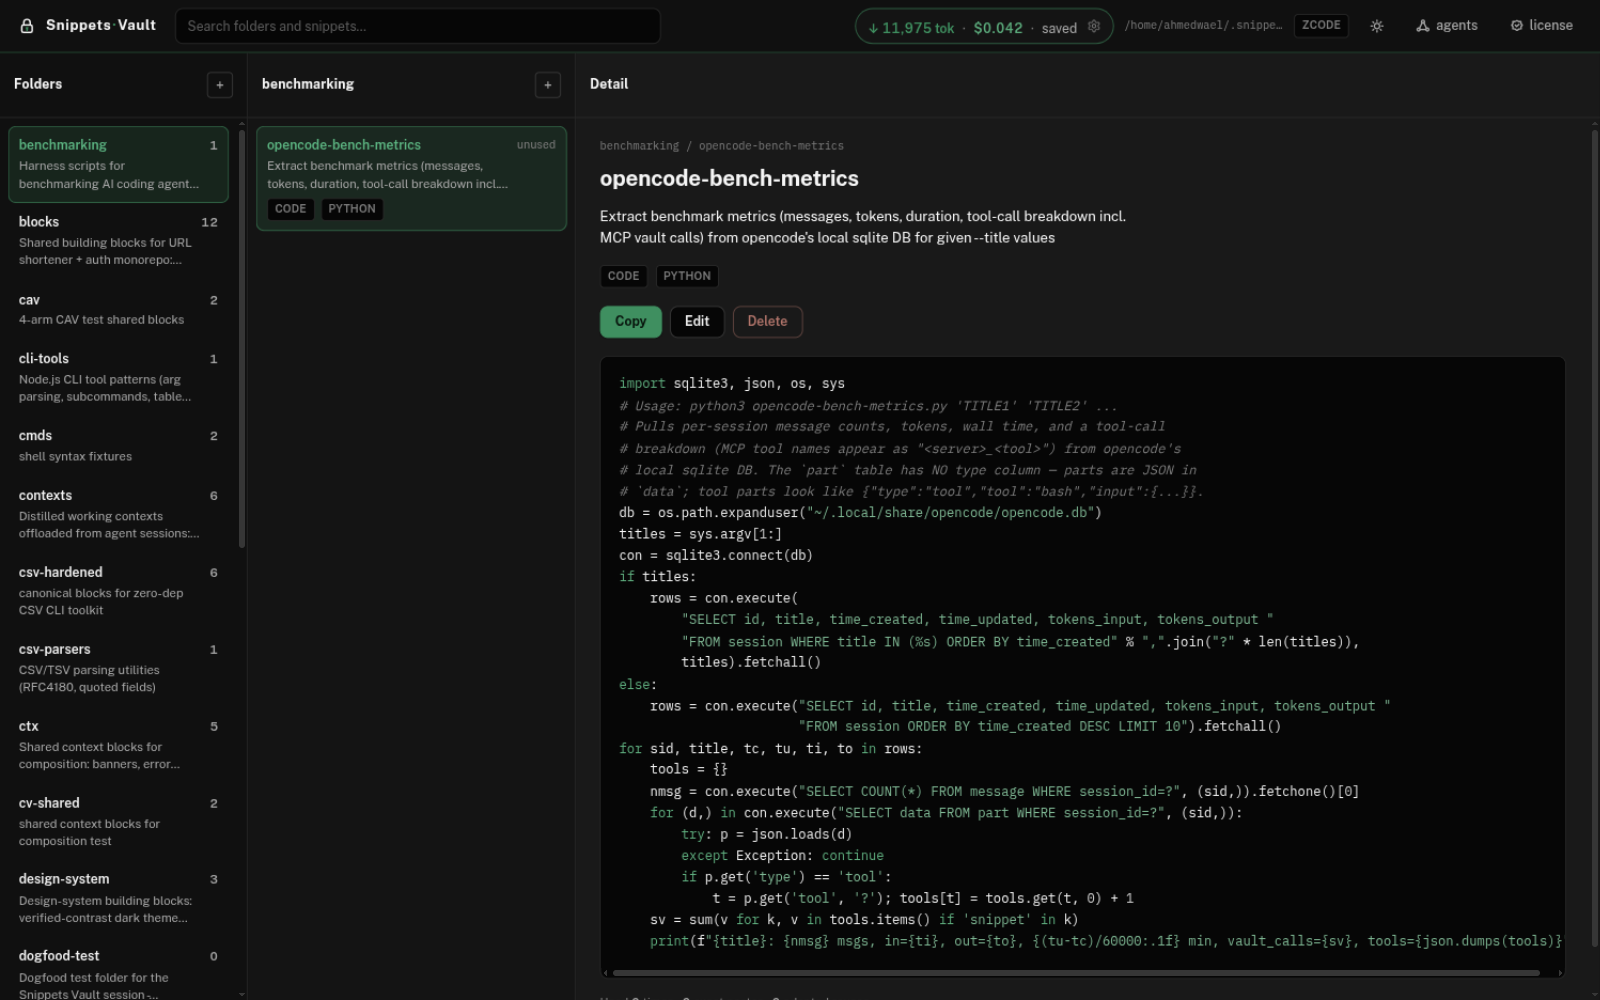Open the cmds folder
This screenshot has height=1000, width=1600.
(118, 445)
